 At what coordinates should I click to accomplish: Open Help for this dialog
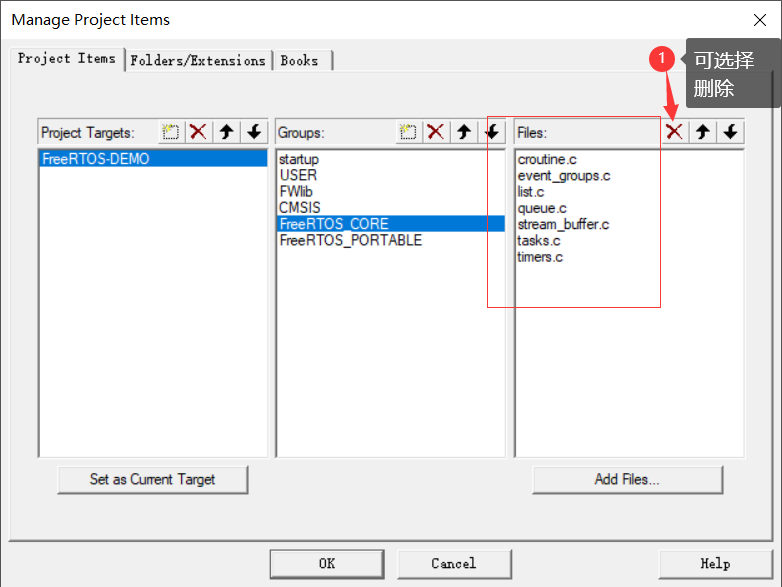point(716,564)
